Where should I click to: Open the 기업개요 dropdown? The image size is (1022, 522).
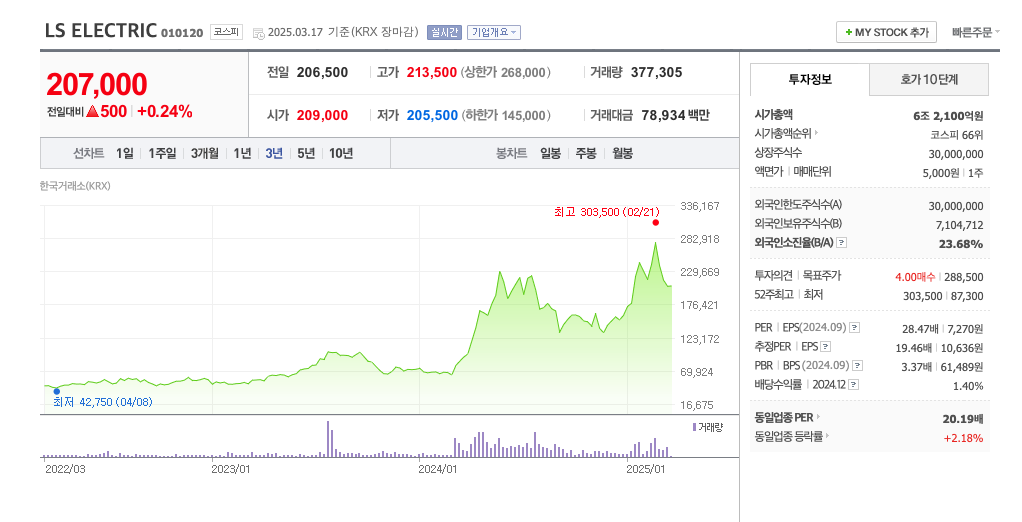coord(493,32)
